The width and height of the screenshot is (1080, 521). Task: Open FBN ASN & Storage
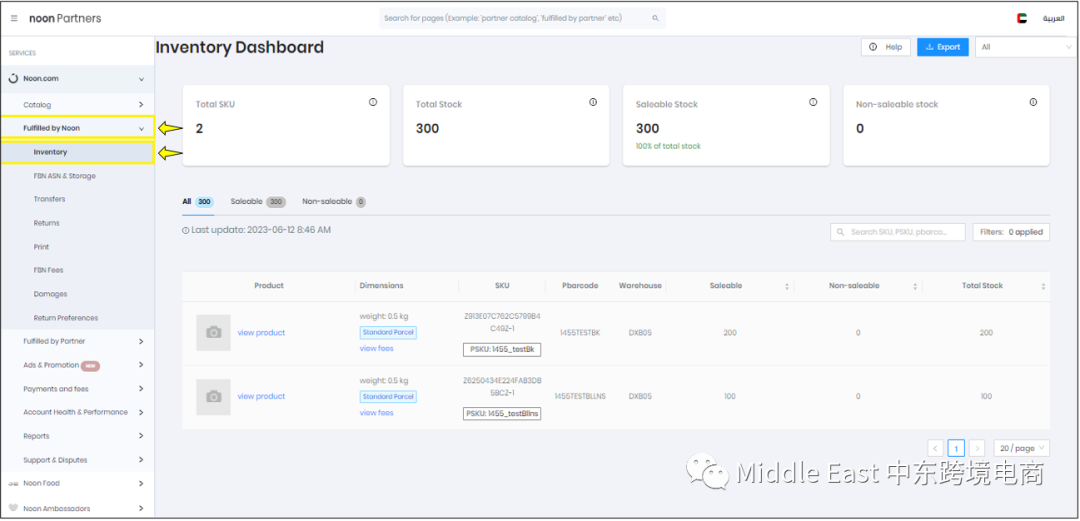point(65,176)
